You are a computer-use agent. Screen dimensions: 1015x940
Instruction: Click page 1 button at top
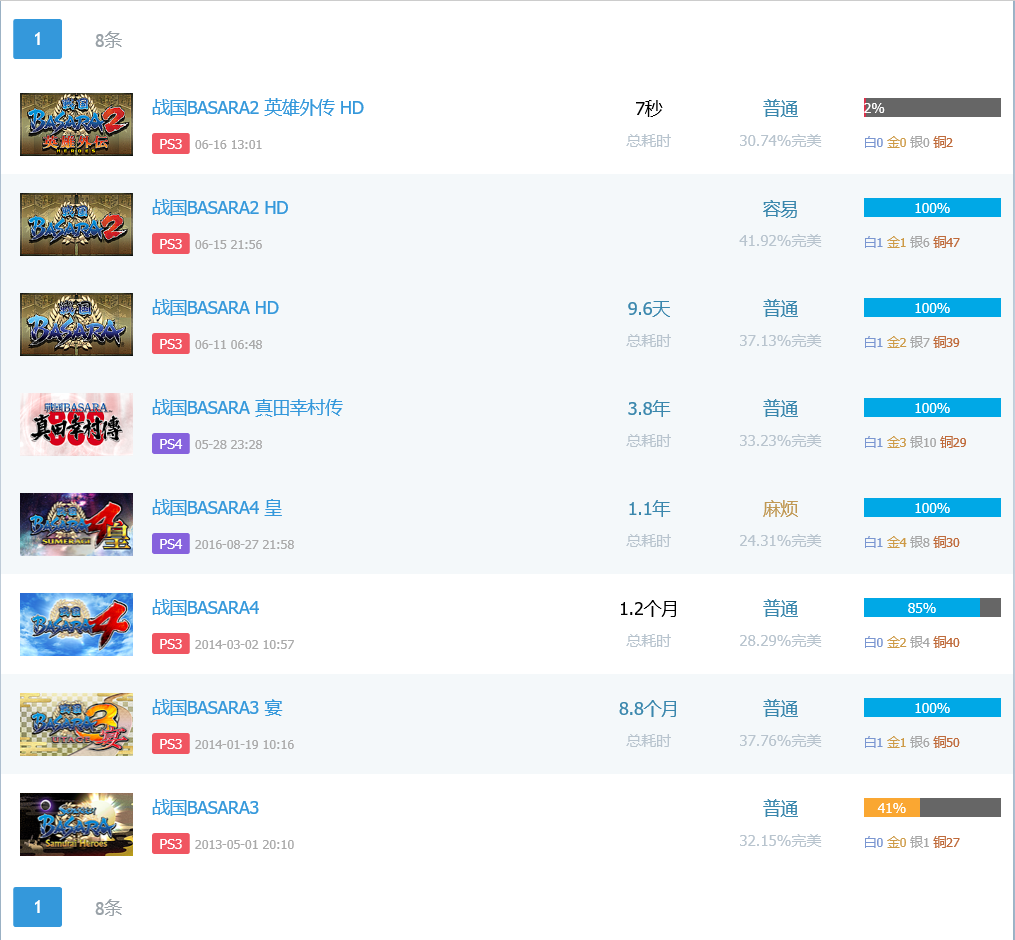38,39
